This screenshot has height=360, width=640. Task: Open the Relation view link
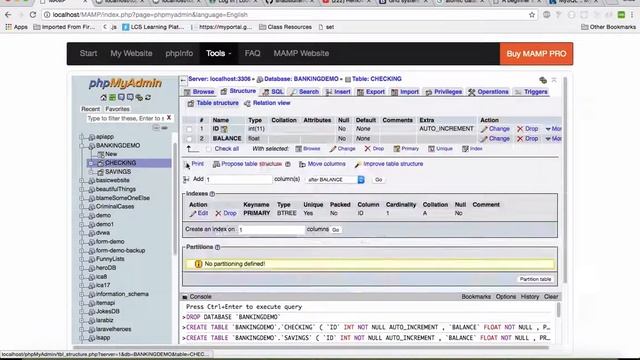[x=267, y=103]
